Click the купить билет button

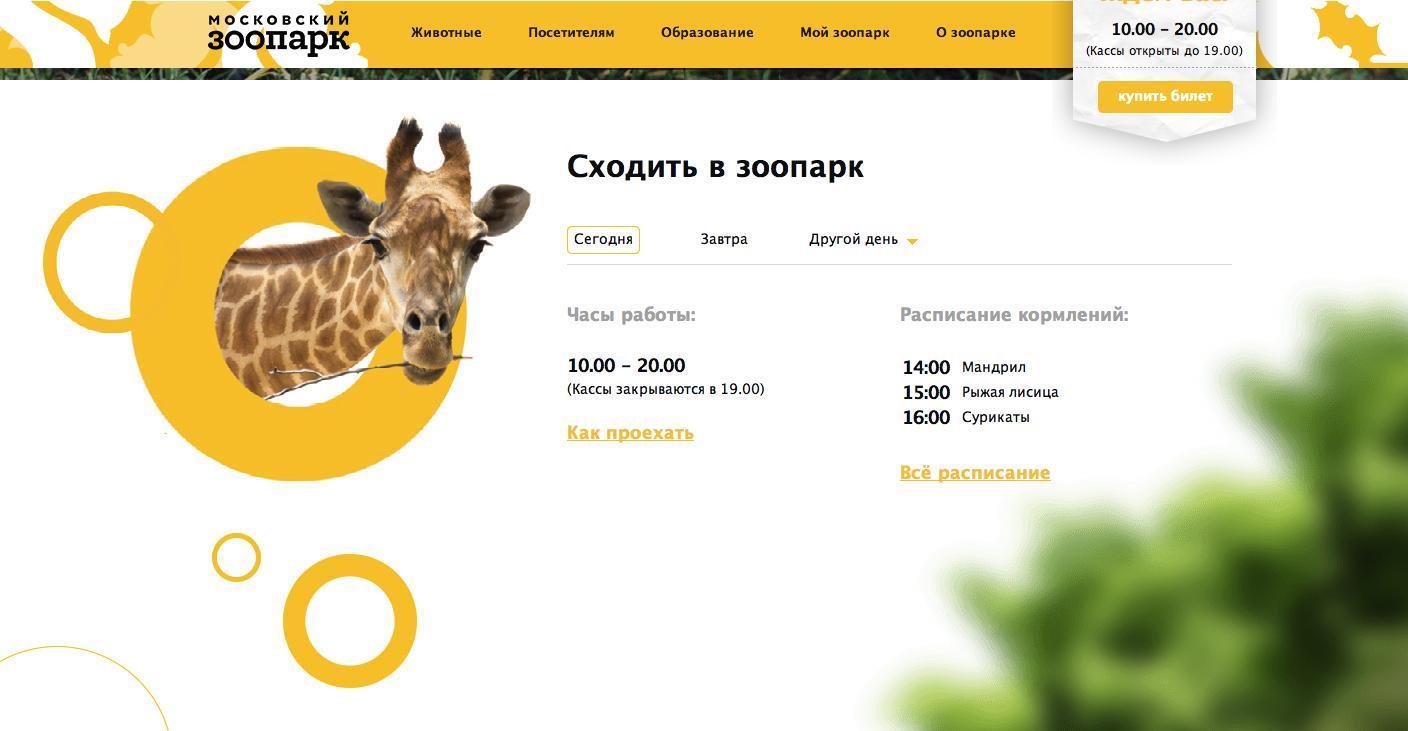pos(1165,97)
